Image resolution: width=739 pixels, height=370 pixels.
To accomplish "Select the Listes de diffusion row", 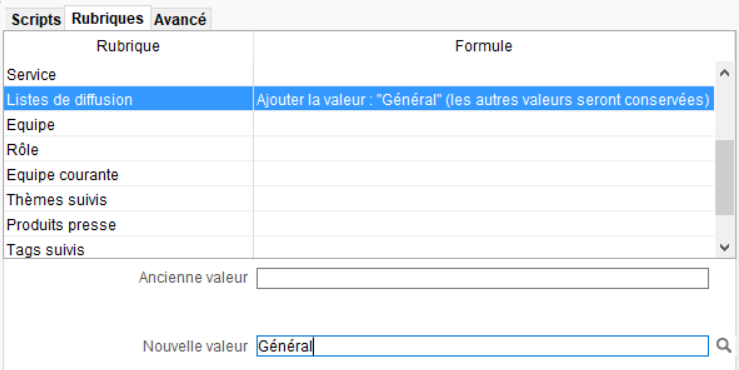I will [359, 99].
